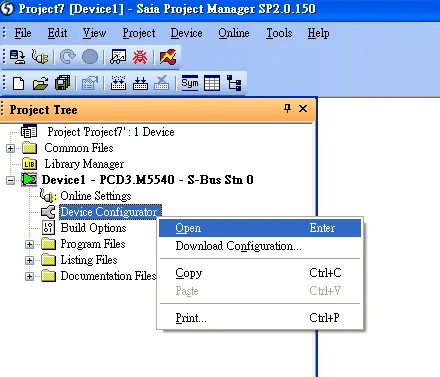
Task: Click the grayed Run arrow toolbar icon
Action: [68, 57]
